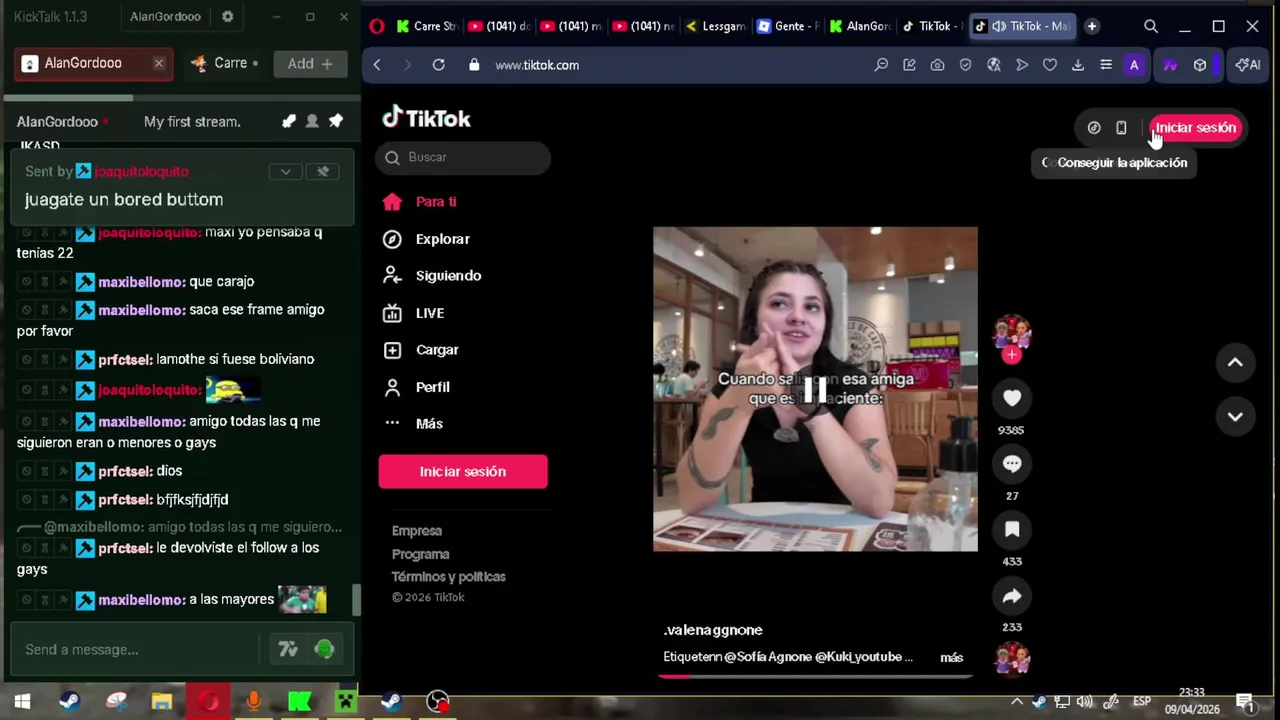This screenshot has width=1280, height=720.
Task: Click in TikTok 'Buscar' search field
Action: coord(463,157)
